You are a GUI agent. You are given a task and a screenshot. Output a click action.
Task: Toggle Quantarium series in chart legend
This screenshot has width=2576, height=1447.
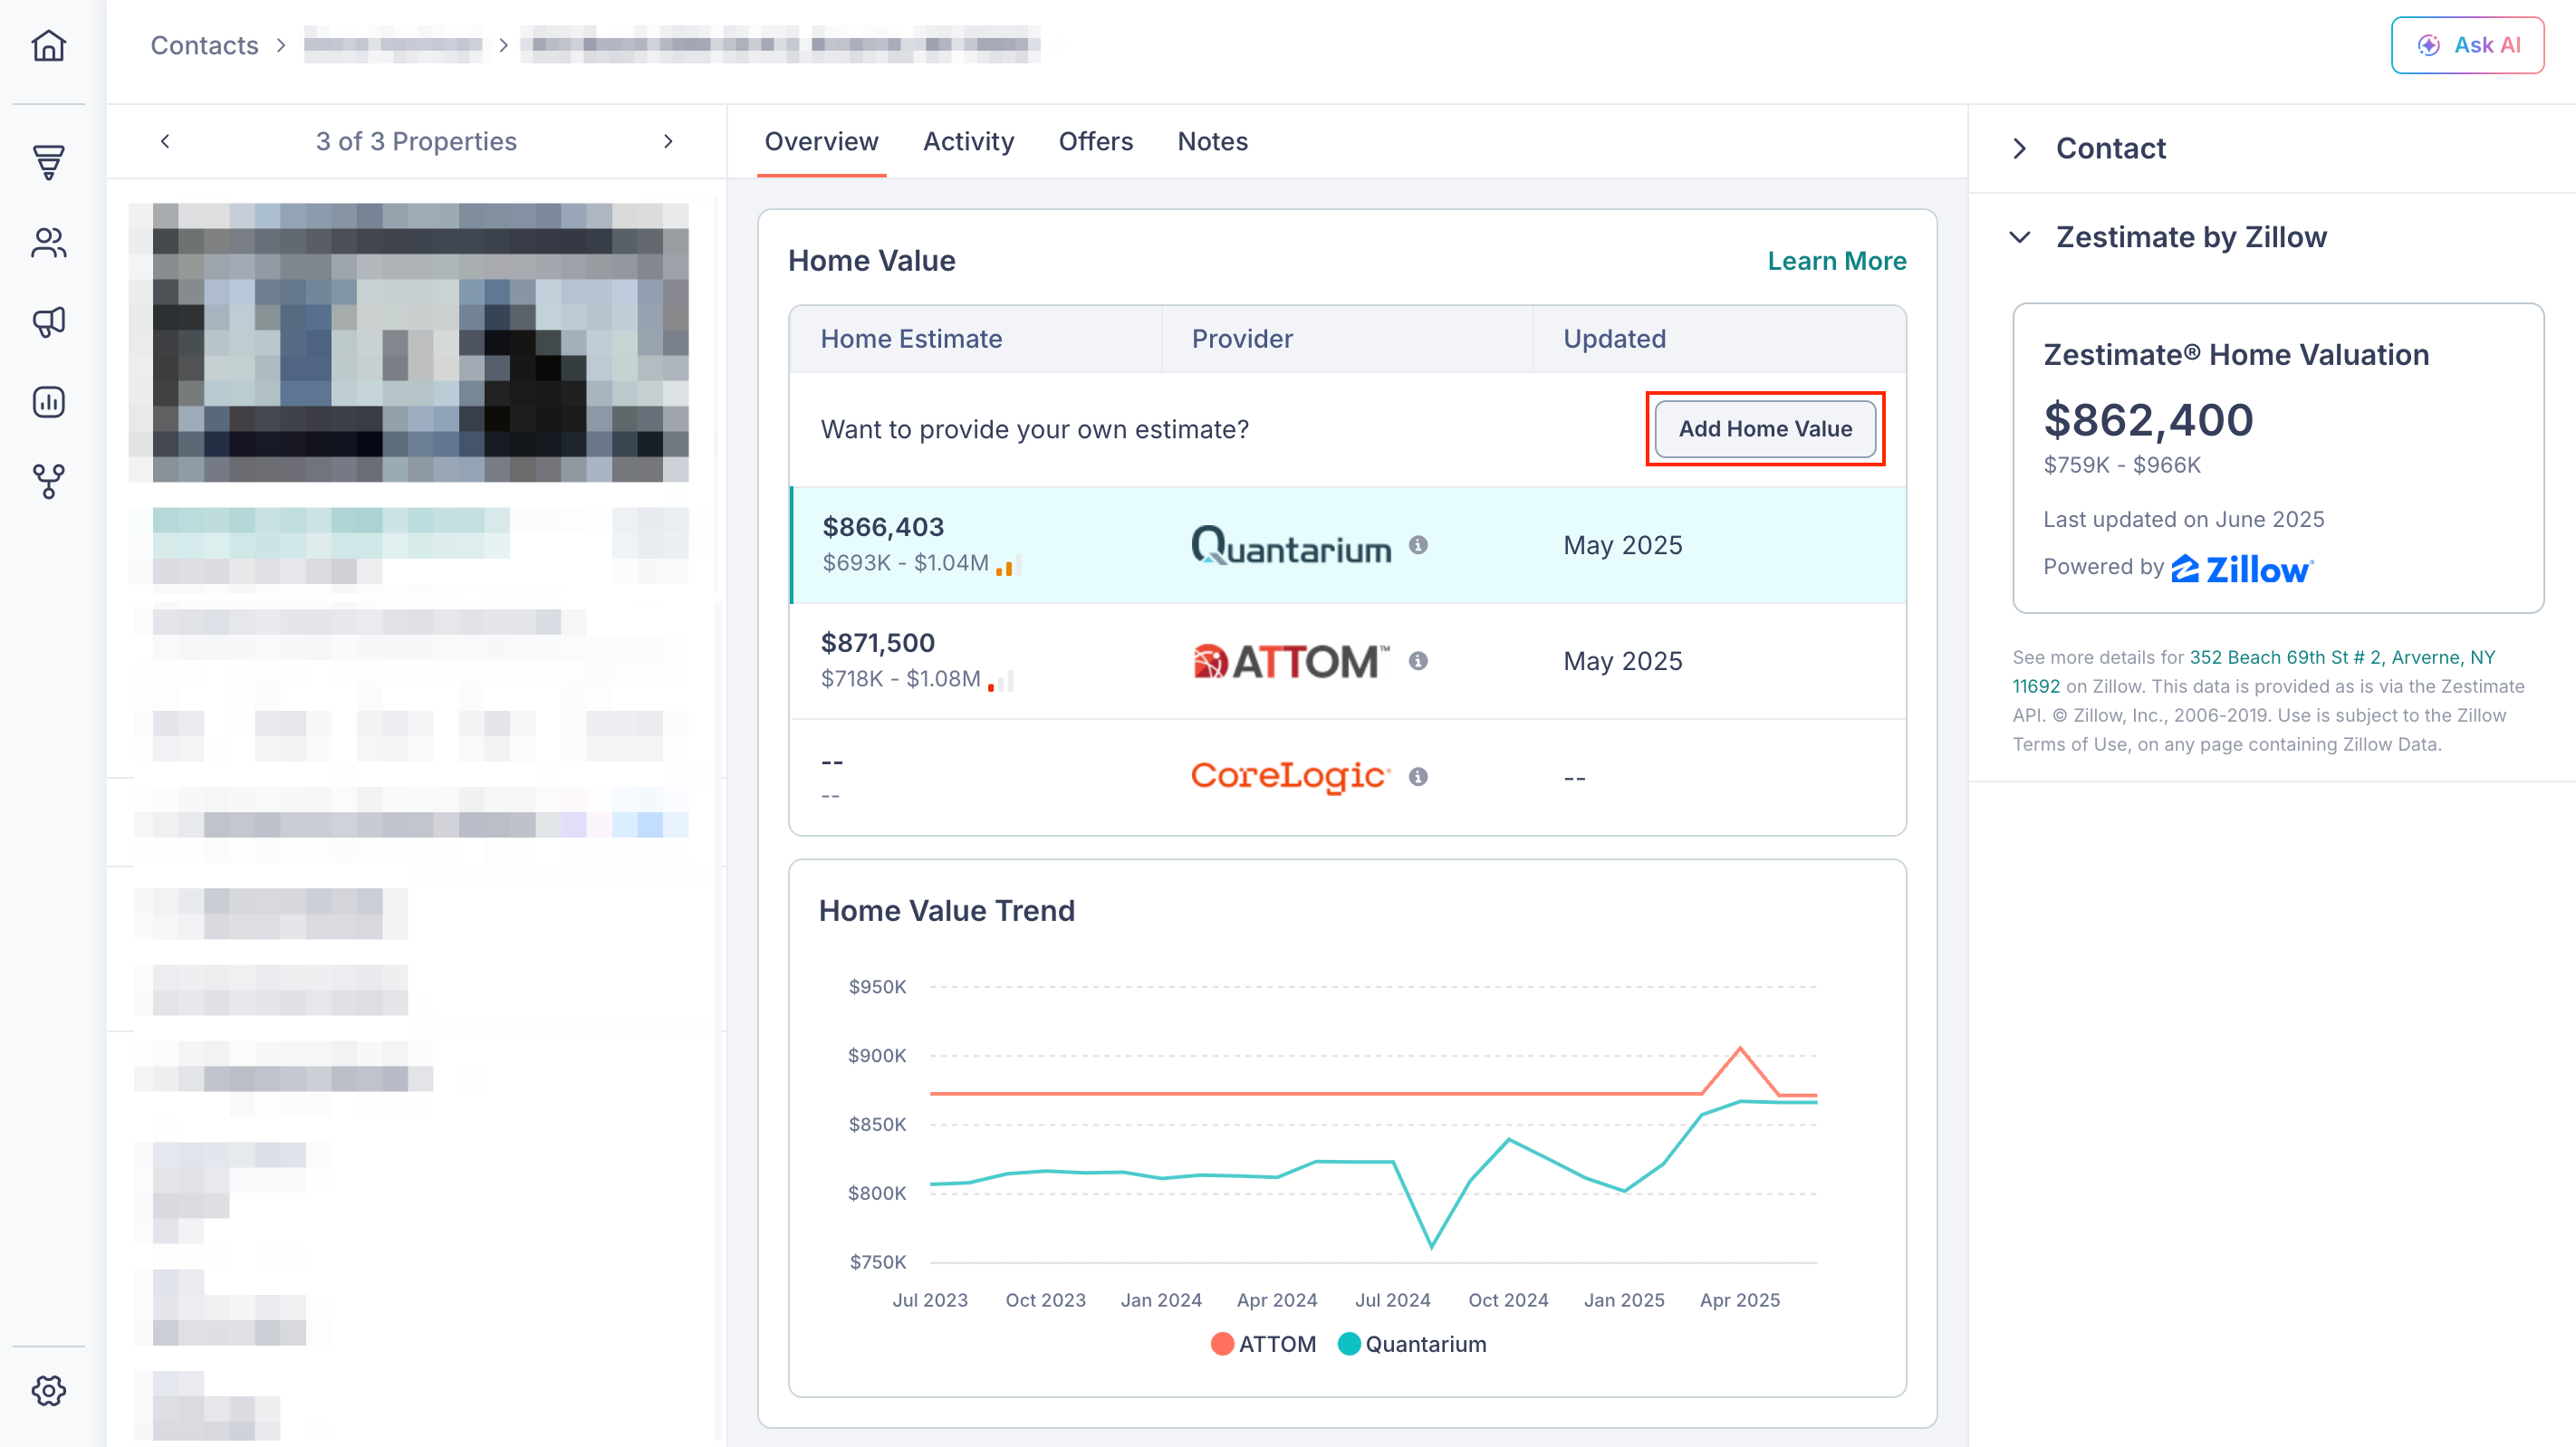click(1412, 1344)
